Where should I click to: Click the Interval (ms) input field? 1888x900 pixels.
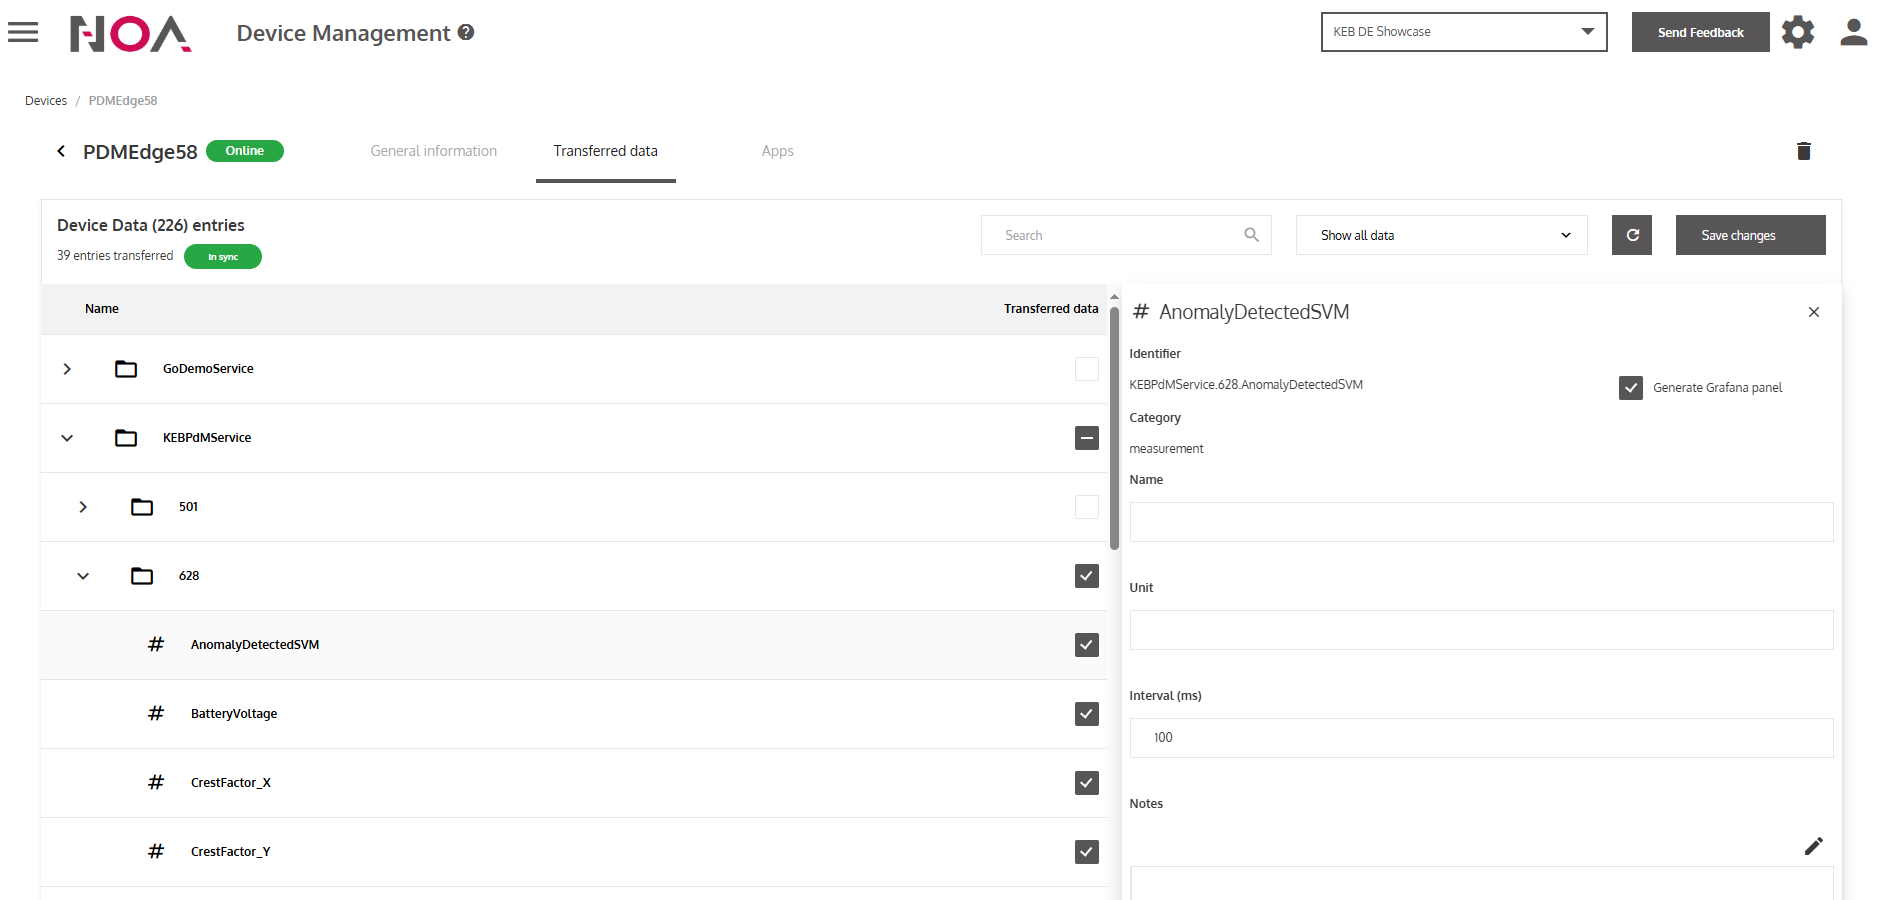(x=1480, y=738)
